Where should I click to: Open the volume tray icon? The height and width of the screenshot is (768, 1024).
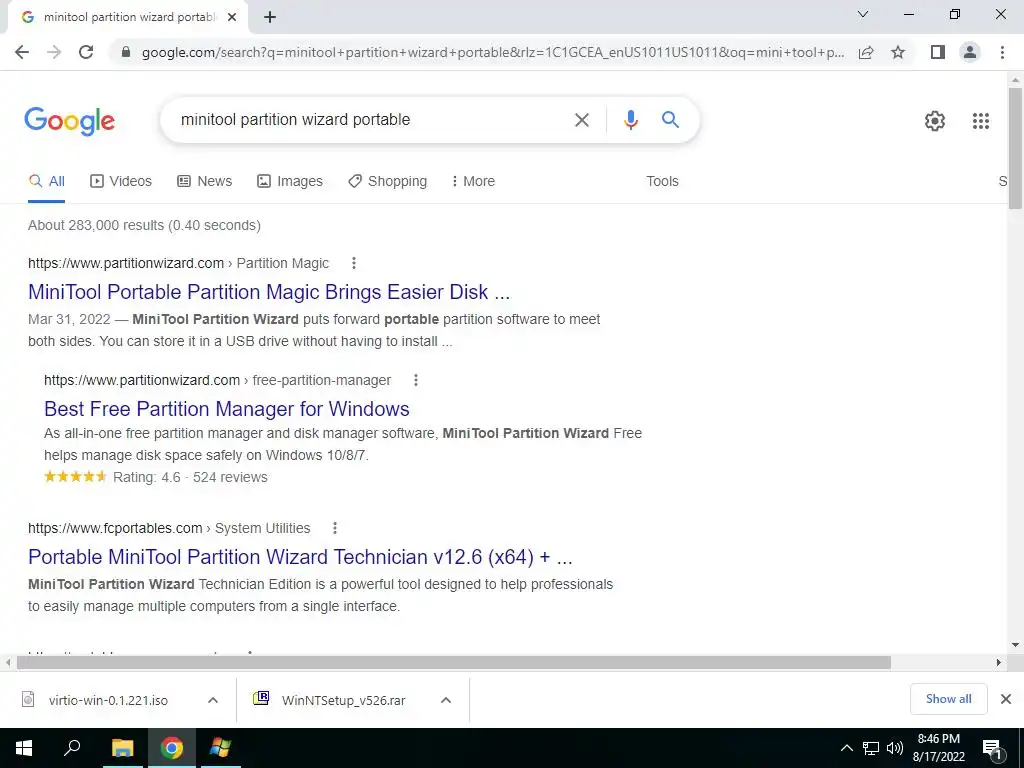pyautogui.click(x=895, y=748)
